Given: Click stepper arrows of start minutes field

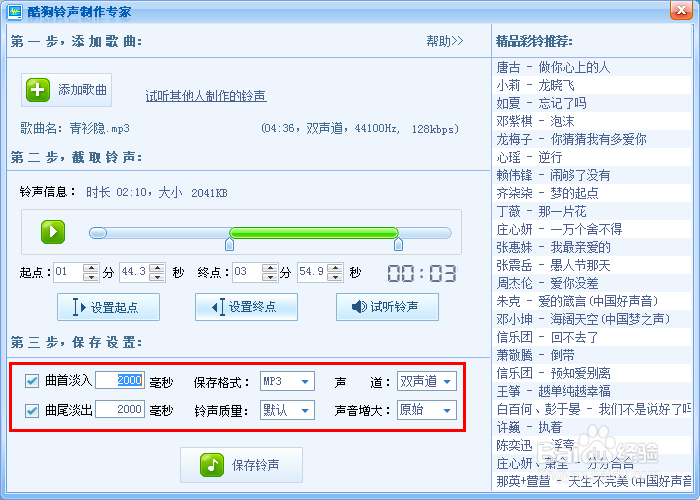Looking at the screenshot, I should pos(91,272).
